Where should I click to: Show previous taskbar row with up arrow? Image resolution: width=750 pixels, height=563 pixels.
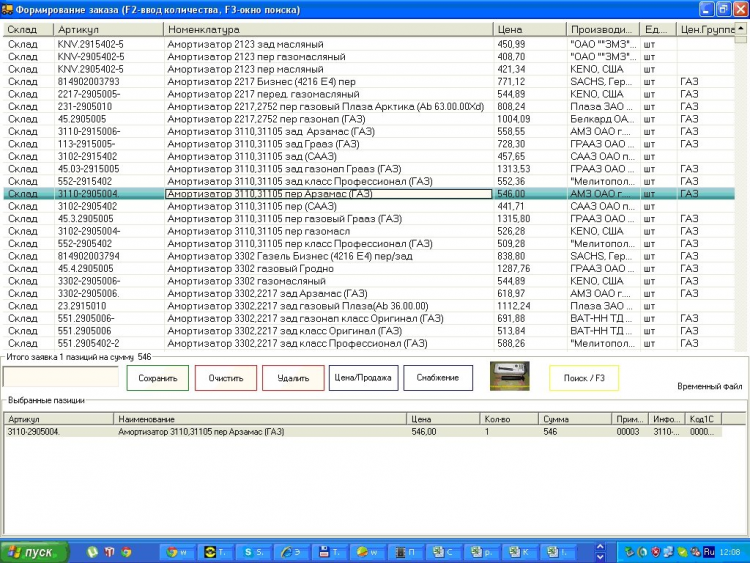tap(600, 547)
